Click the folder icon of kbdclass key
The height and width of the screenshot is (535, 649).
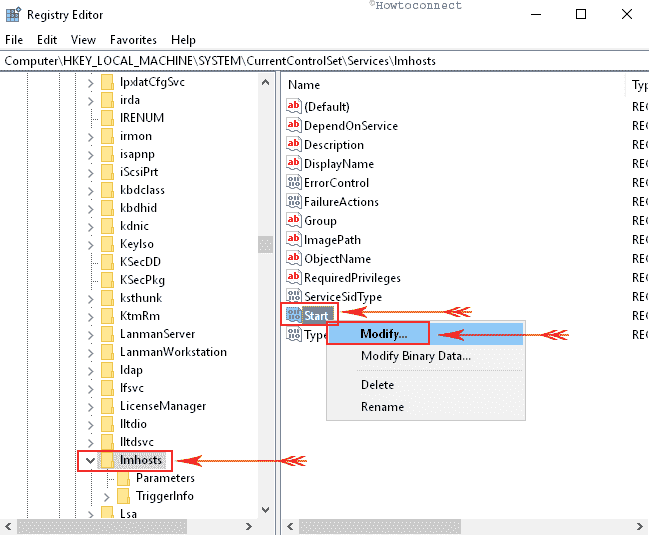click(x=107, y=190)
